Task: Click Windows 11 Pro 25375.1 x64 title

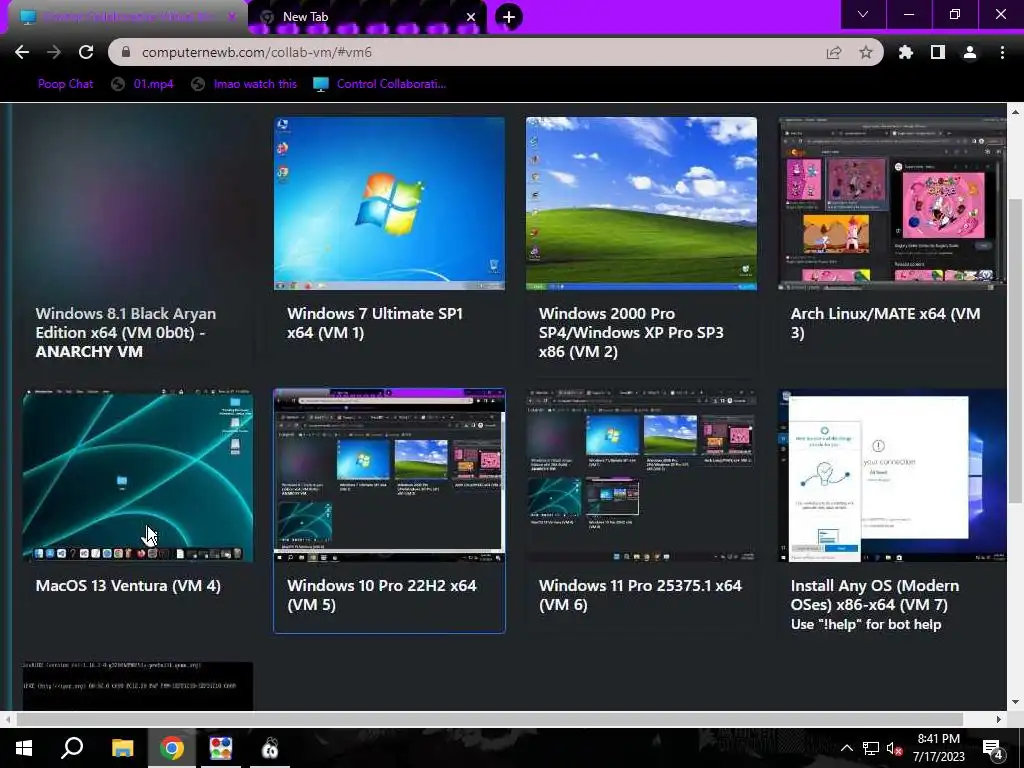Action: (640, 594)
